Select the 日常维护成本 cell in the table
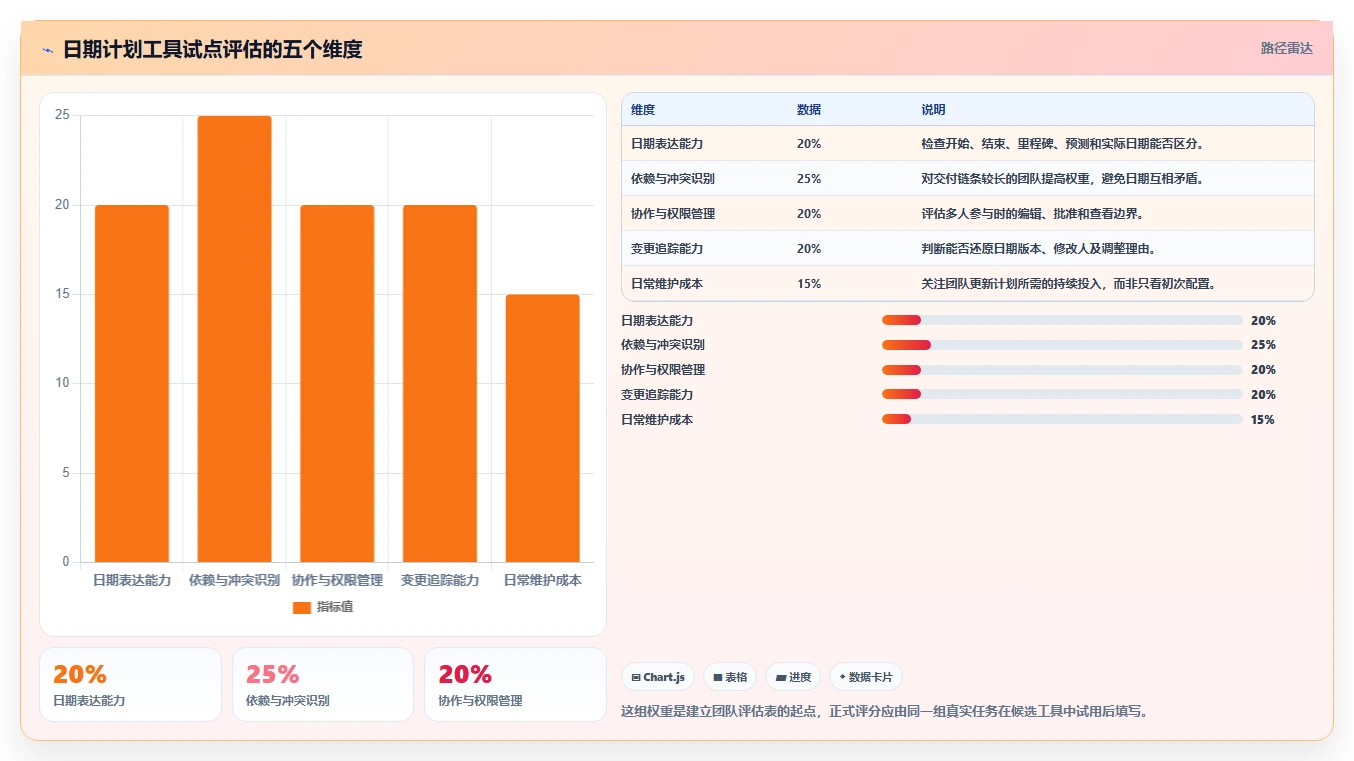Screen dimensions: 1354x761 [704, 283]
